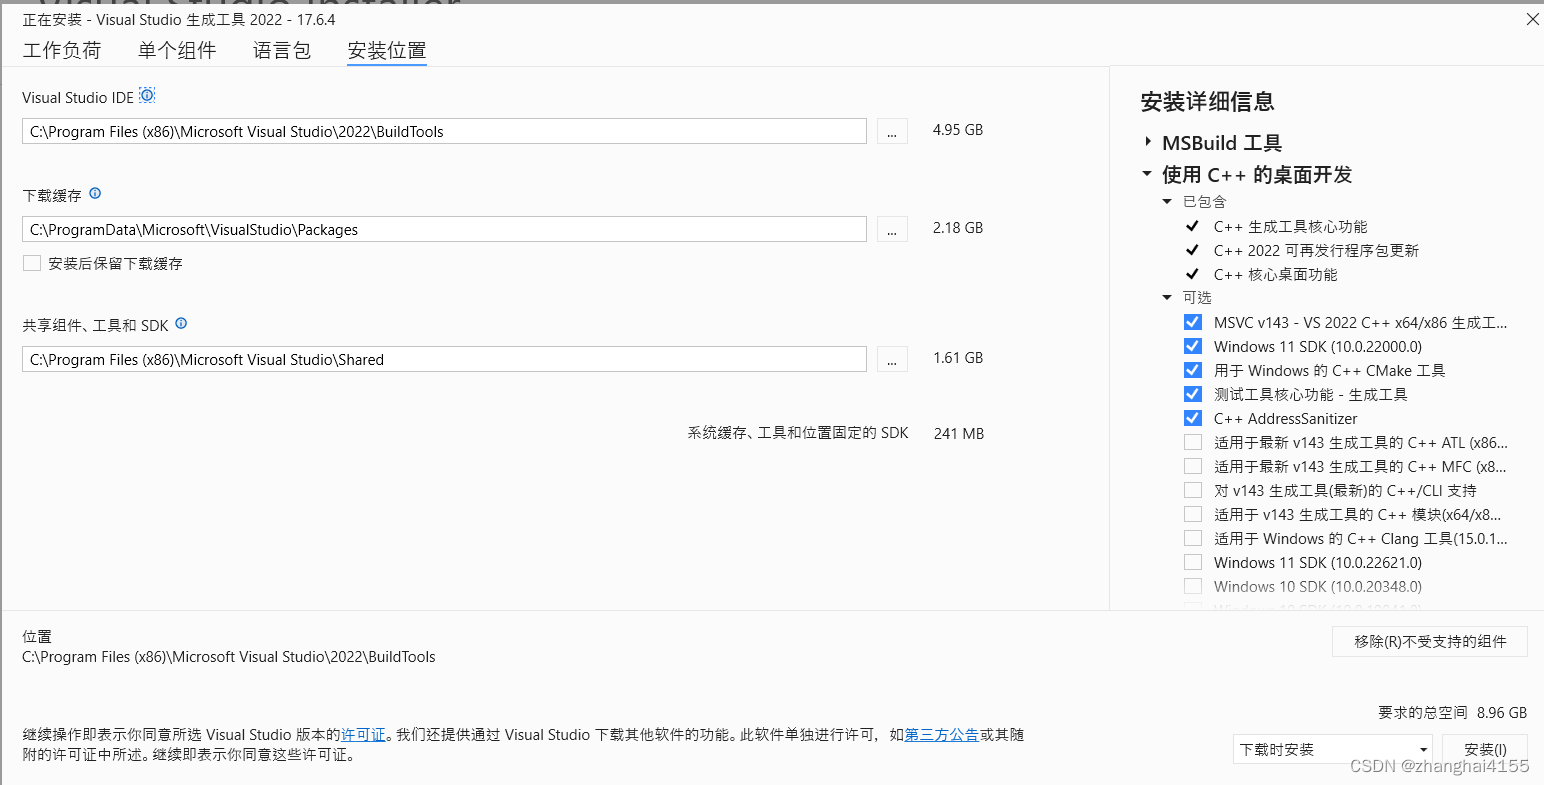Check C++ Clang 工具 for Windows
Viewport: 1544px width, 785px height.
[x=1192, y=538]
